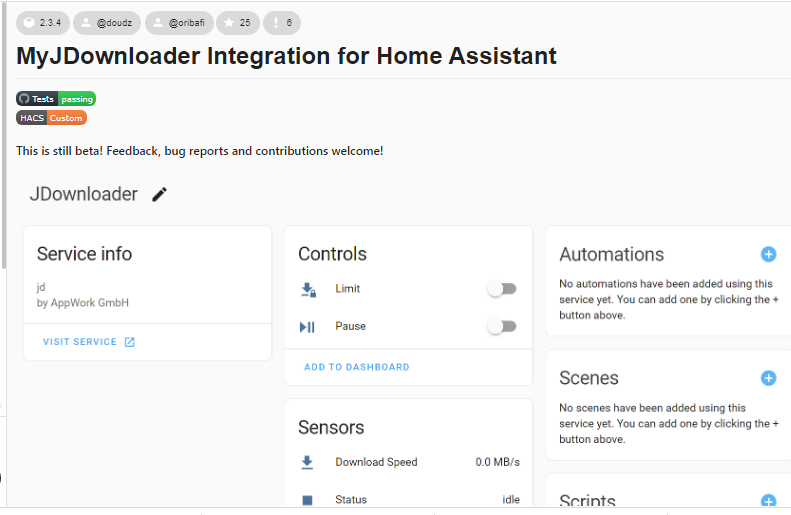Enable the Pause switch
Screen dimensions: 791x515
(x=502, y=326)
